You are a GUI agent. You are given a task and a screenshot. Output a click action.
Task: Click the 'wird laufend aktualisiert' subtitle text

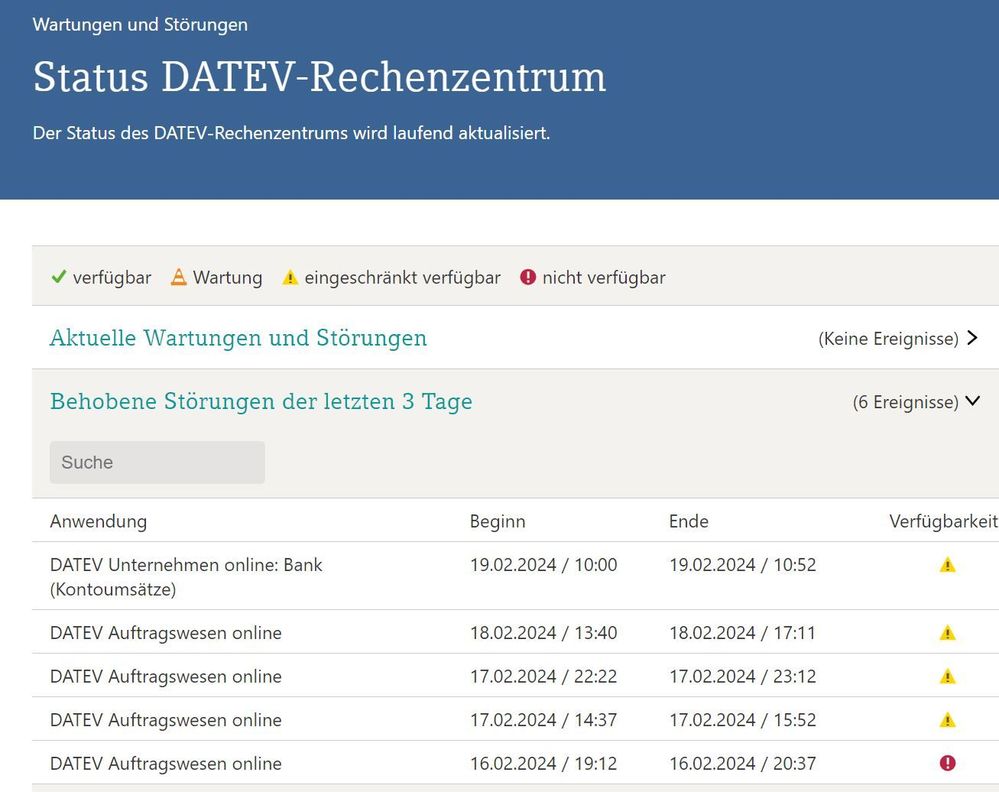(x=452, y=133)
